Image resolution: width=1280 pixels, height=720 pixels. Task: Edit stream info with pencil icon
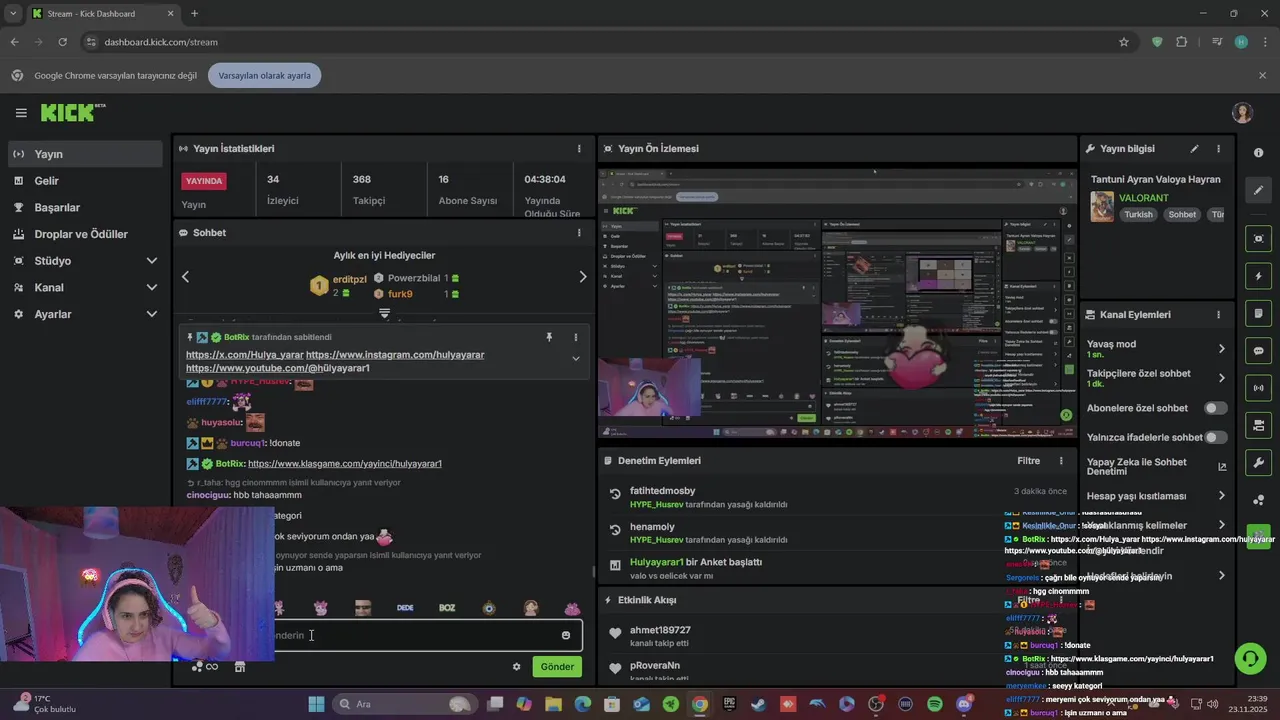(x=1194, y=149)
